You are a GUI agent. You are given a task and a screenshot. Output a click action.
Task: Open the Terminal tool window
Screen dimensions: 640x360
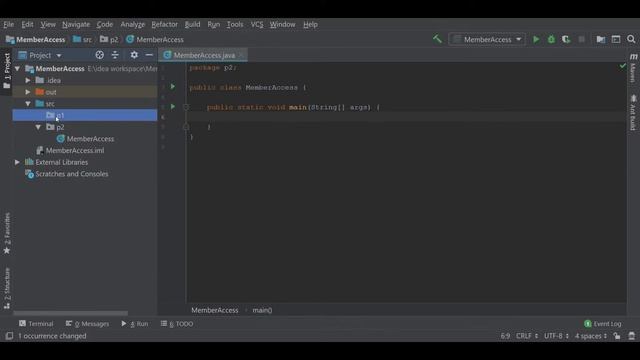point(36,324)
